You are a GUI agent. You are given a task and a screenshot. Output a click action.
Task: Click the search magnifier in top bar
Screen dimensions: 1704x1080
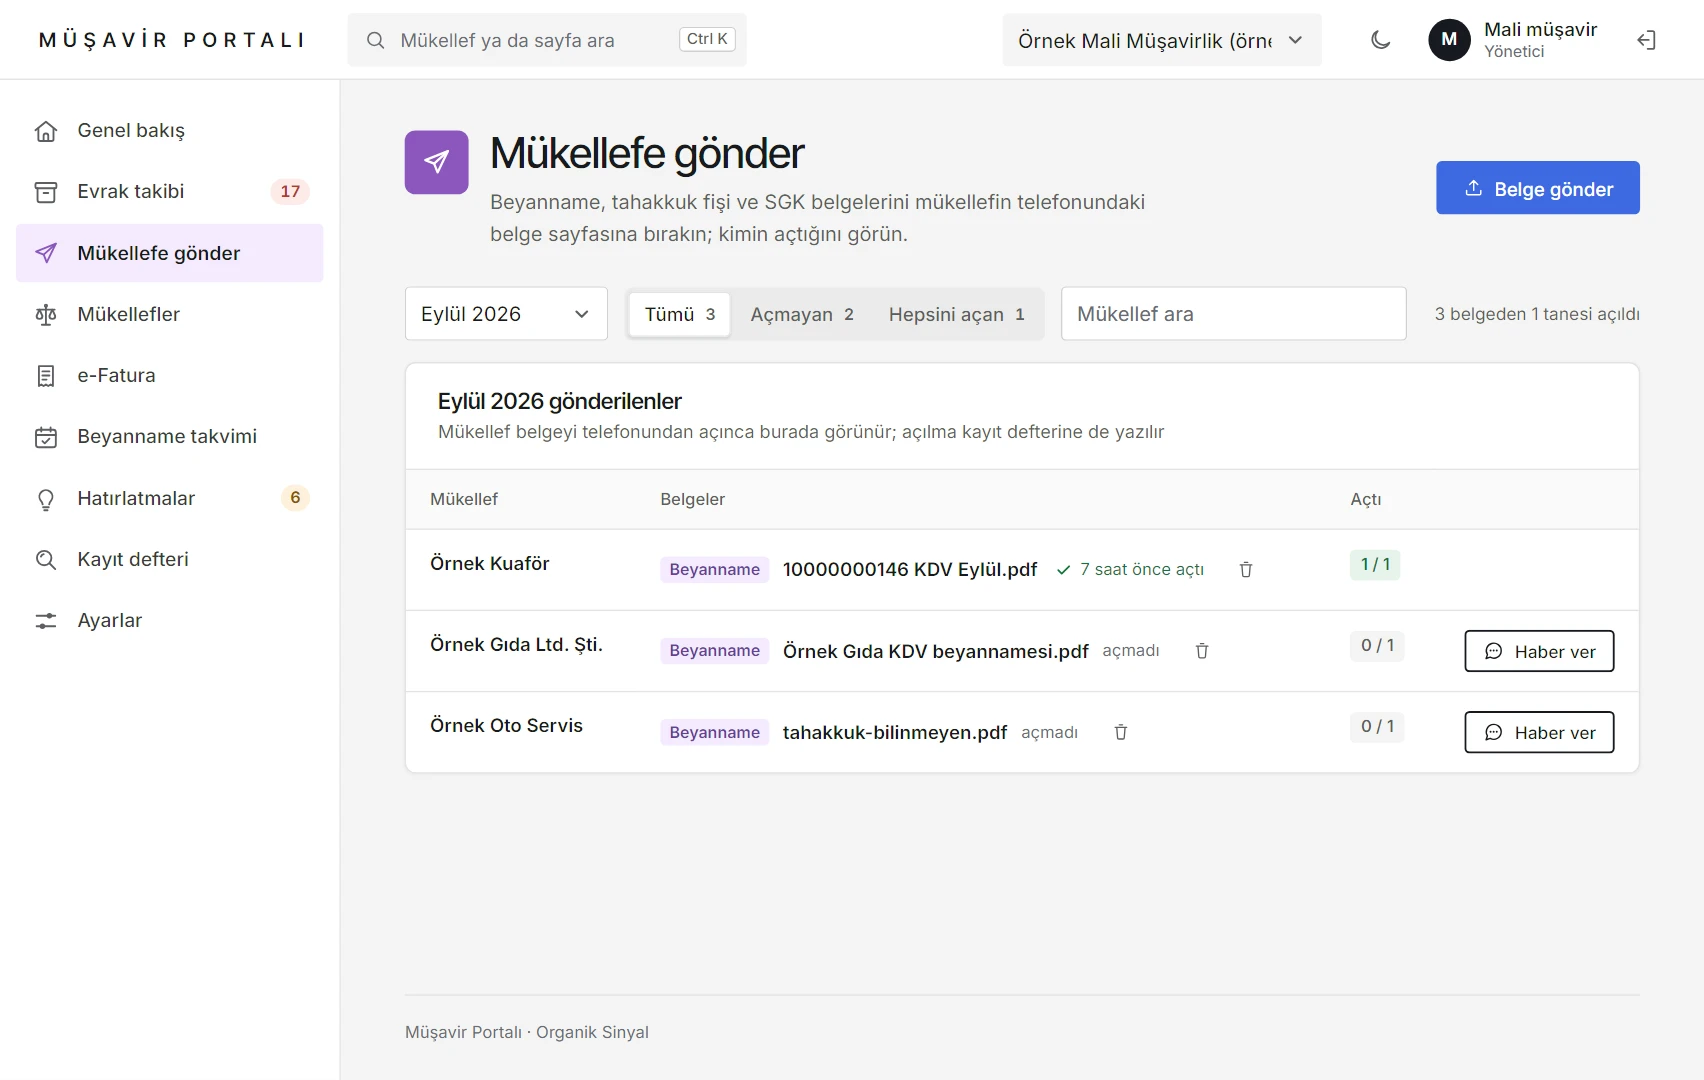[x=376, y=40]
